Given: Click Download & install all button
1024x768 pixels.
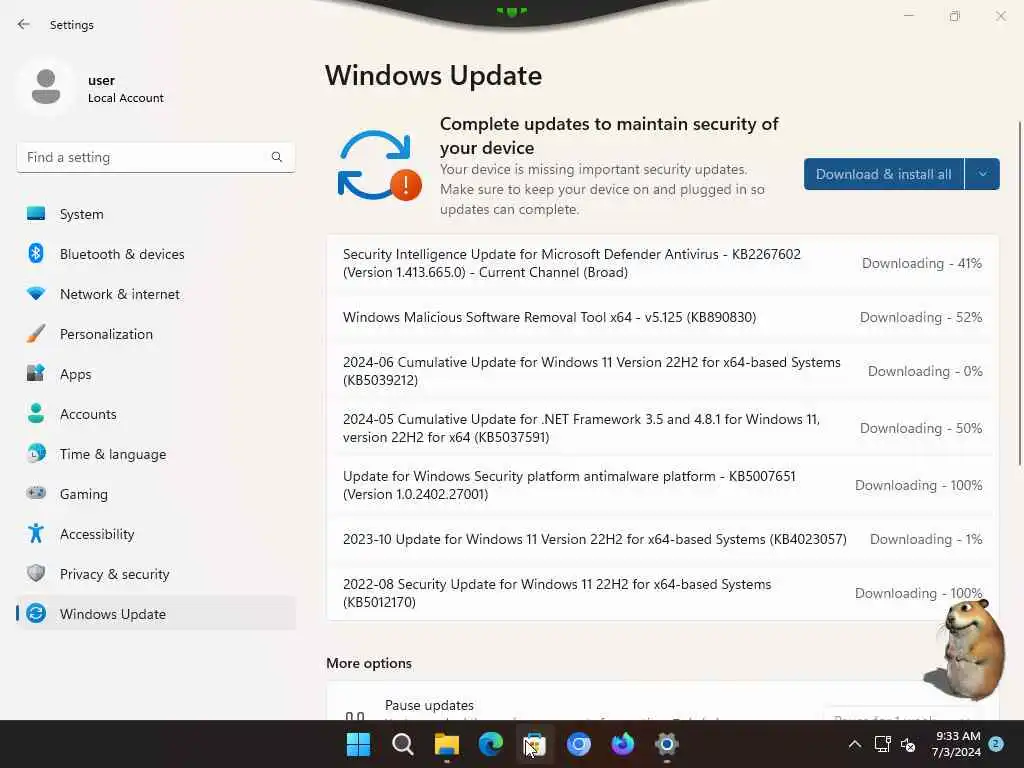Looking at the screenshot, I should pos(884,174).
